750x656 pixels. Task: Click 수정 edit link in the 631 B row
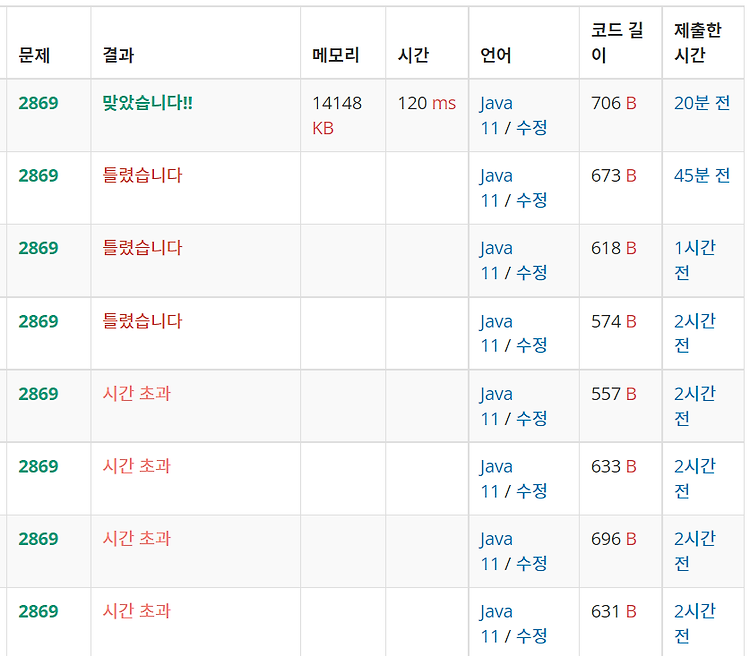[531, 636]
